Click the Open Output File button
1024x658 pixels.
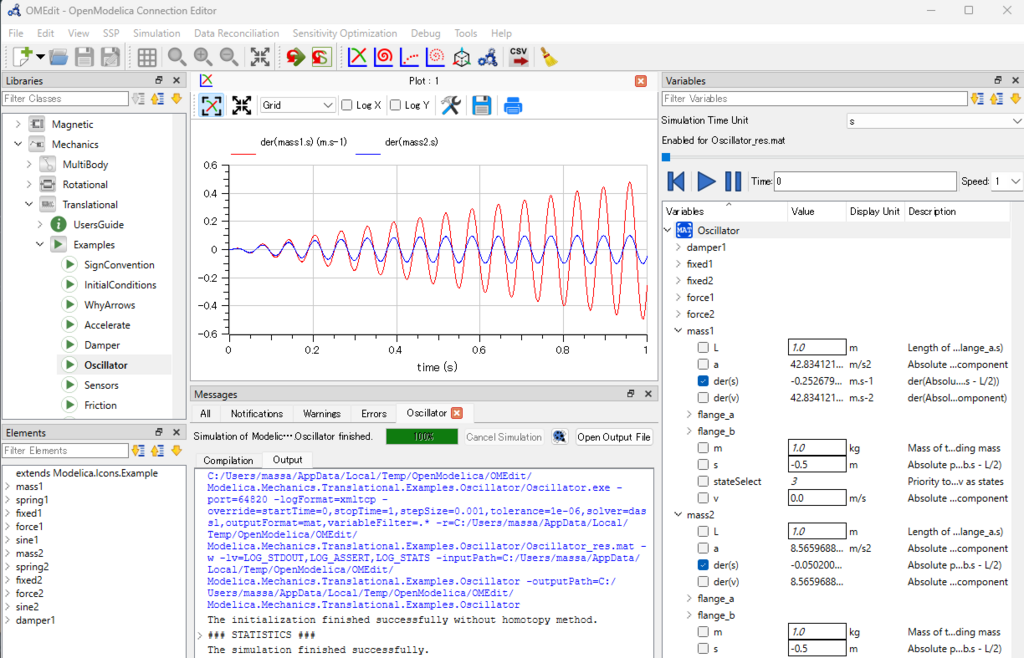pos(614,437)
